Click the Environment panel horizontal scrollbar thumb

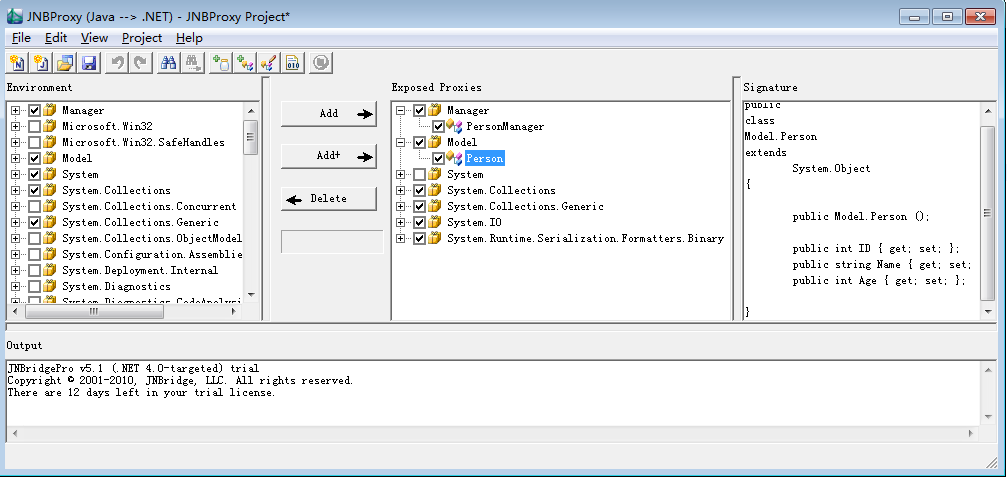point(88,311)
